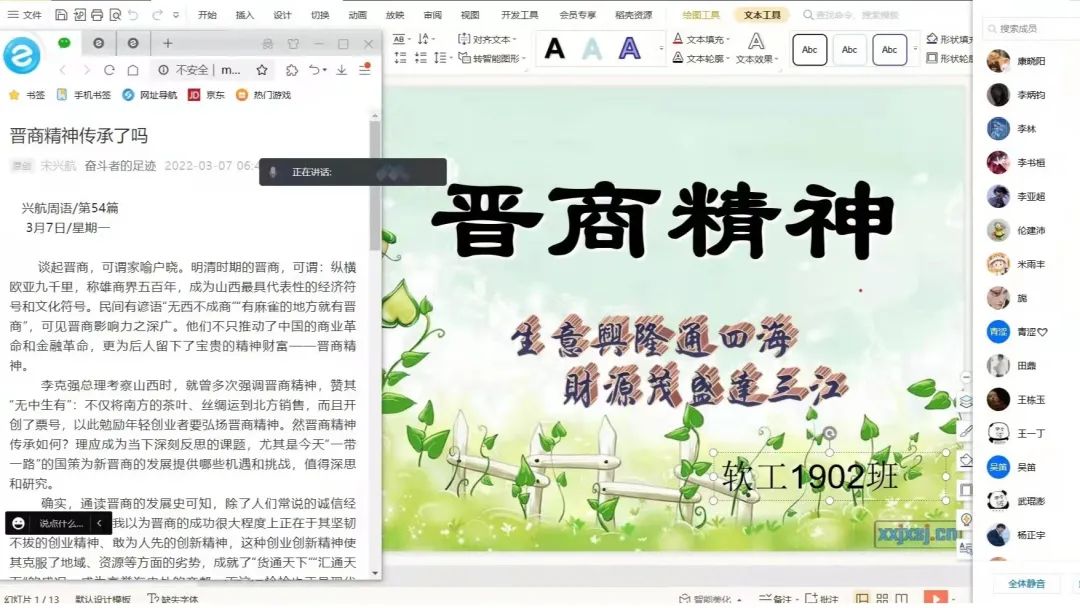Image resolution: width=1080 pixels, height=608 pixels.
Task: Click the 全体静音 mute all button
Action: [1026, 584]
